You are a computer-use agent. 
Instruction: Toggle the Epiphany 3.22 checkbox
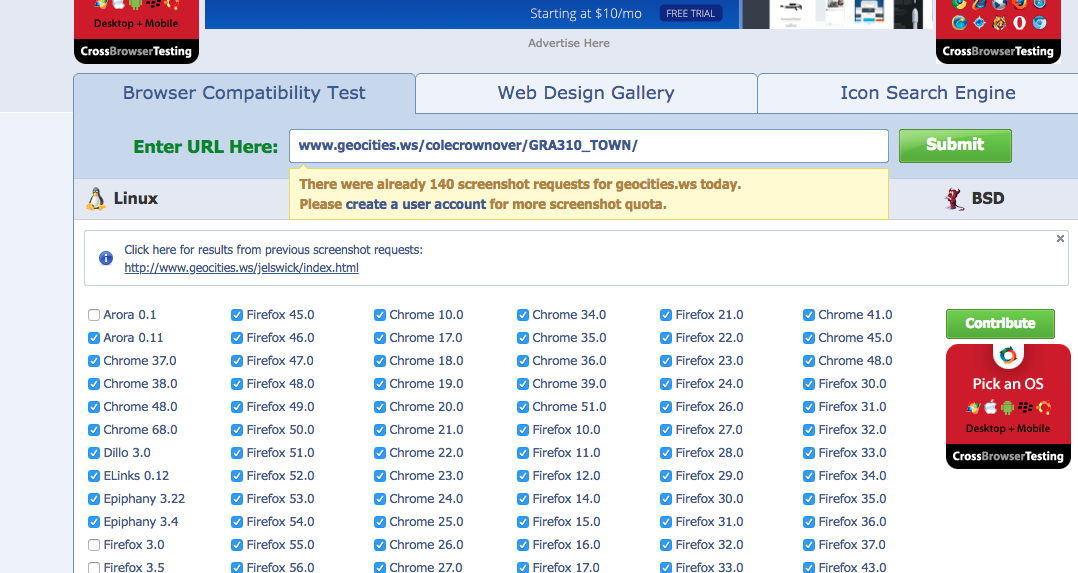coord(94,499)
